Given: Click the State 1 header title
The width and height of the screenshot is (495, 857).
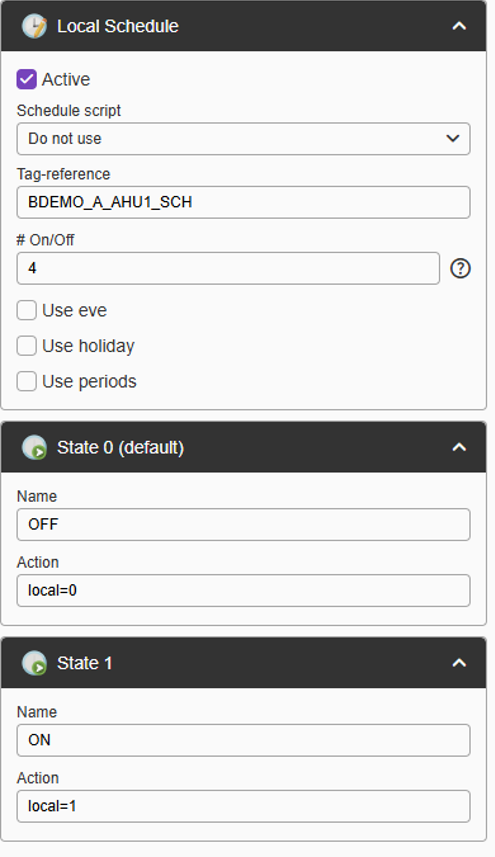Looking at the screenshot, I should [x=85, y=663].
